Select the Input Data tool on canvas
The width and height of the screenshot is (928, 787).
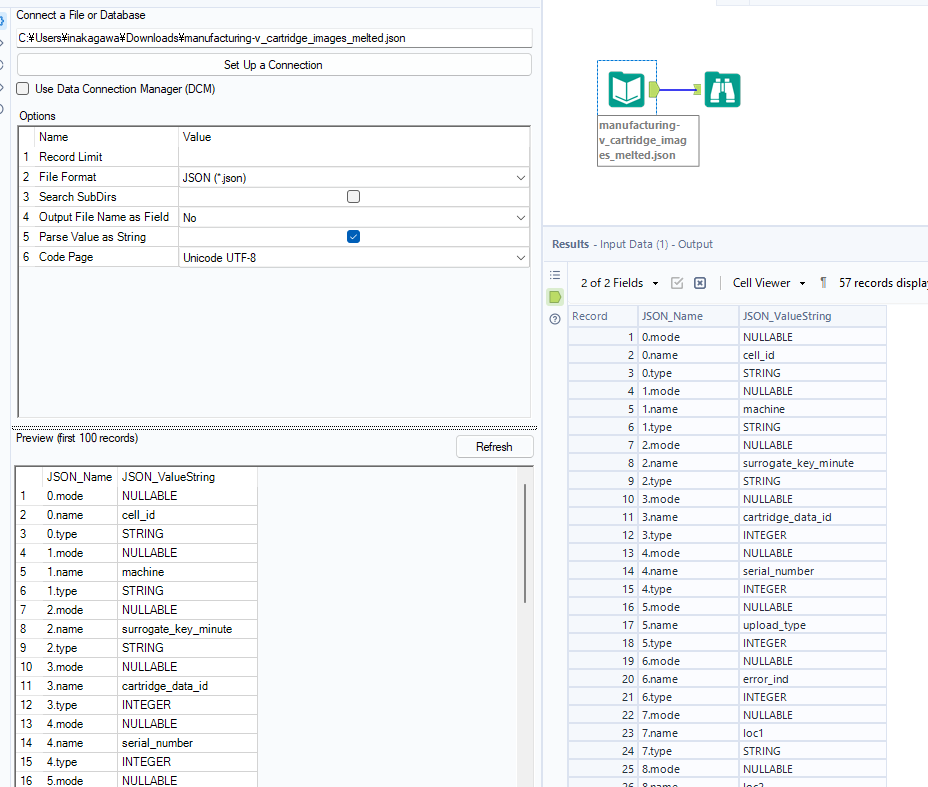pyautogui.click(x=627, y=90)
